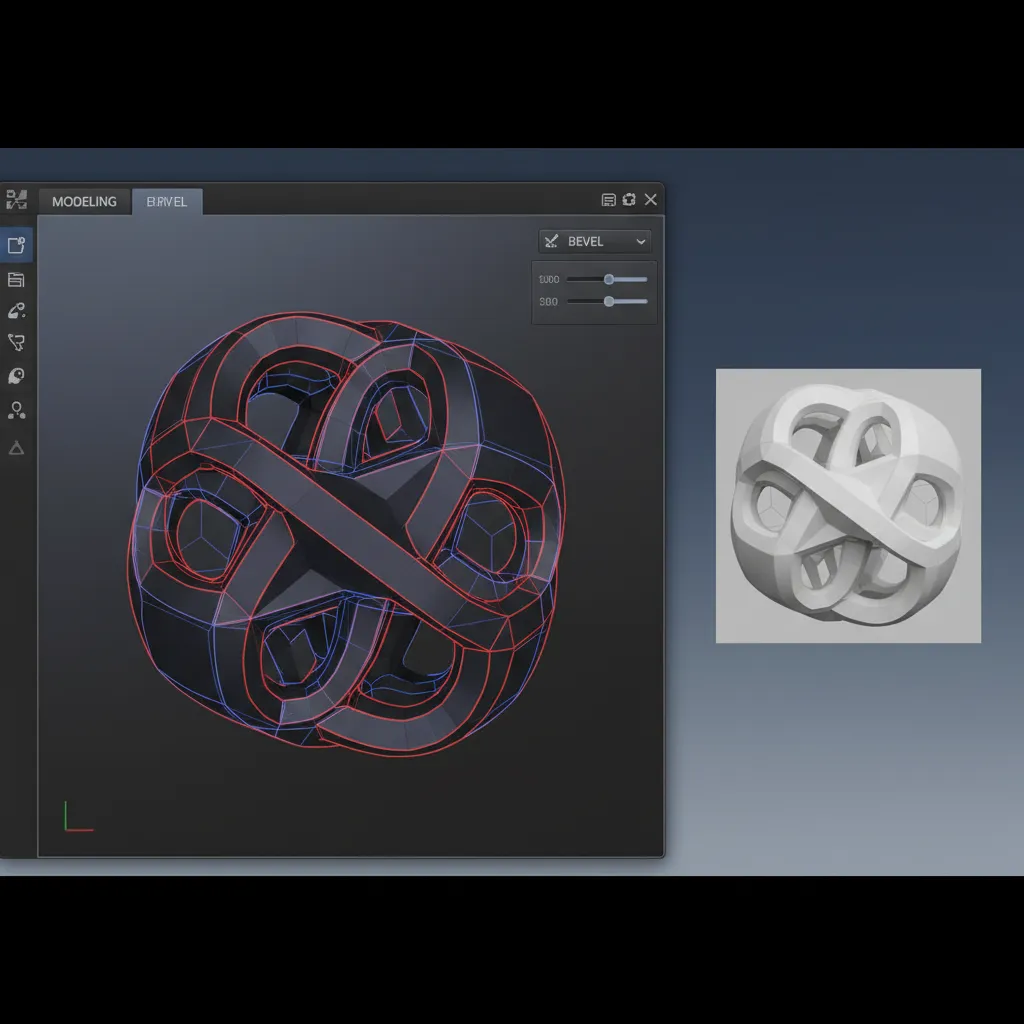Click the refresh icon beside the close button
Image resolution: width=1024 pixels, height=1024 pixels.
tap(629, 199)
